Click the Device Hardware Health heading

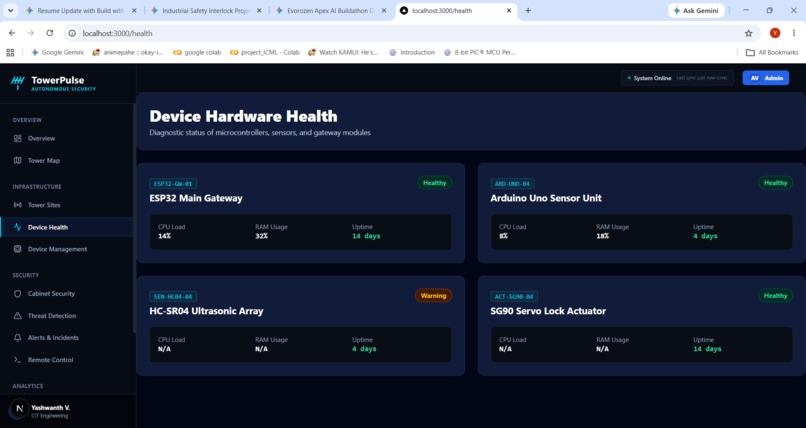243,116
